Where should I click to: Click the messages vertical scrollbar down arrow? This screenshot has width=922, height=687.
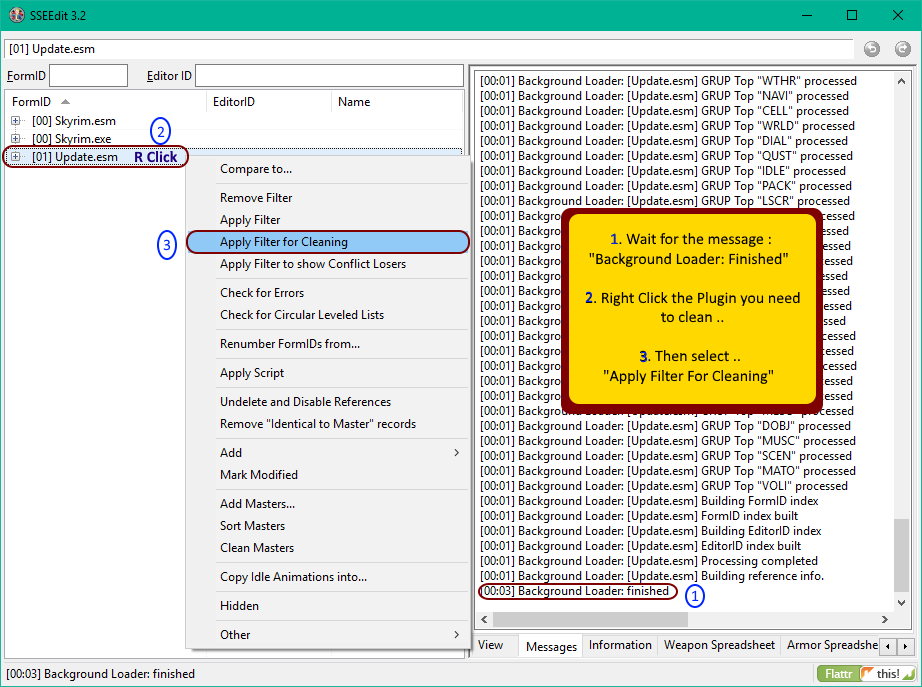click(x=901, y=602)
